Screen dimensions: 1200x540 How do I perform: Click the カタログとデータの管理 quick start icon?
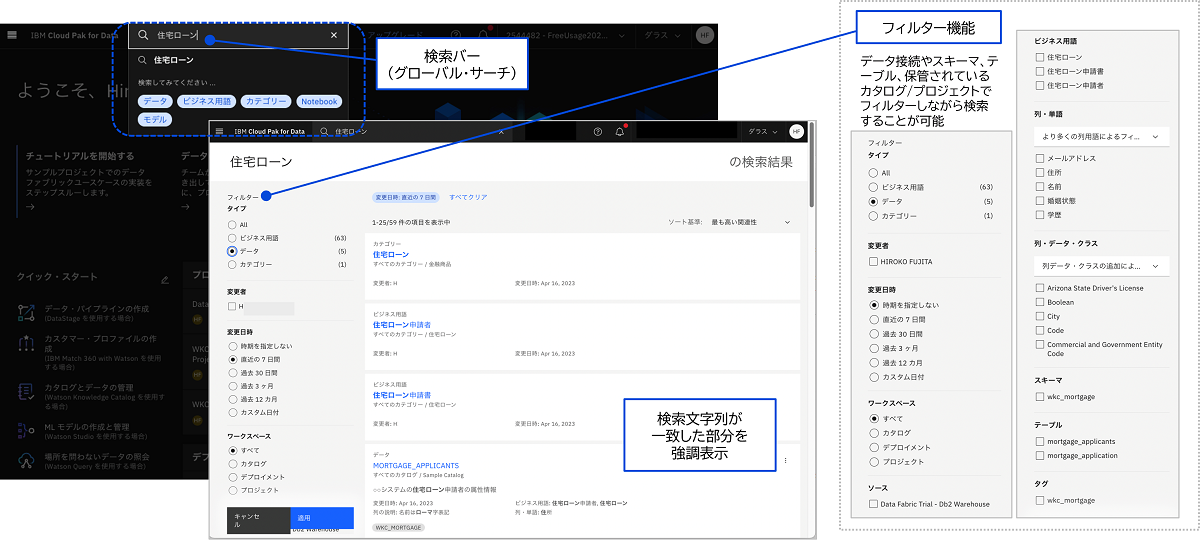coord(27,391)
